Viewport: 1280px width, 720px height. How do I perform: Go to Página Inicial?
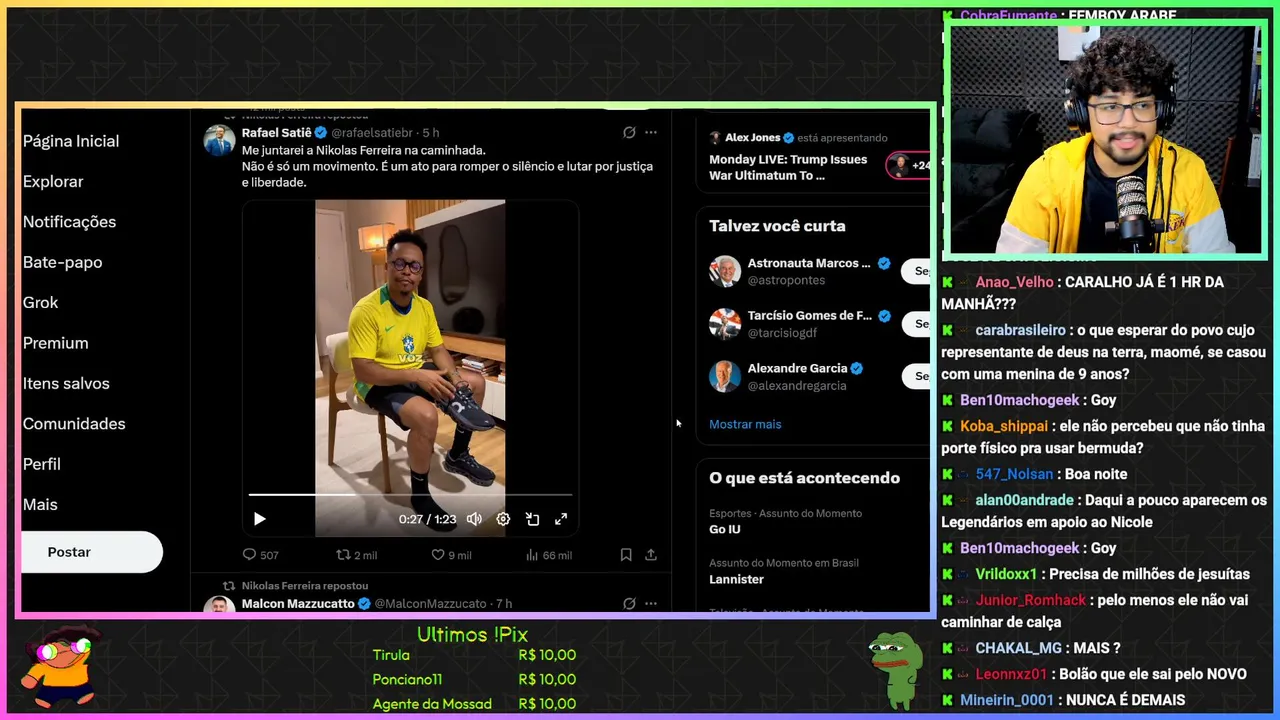click(71, 141)
